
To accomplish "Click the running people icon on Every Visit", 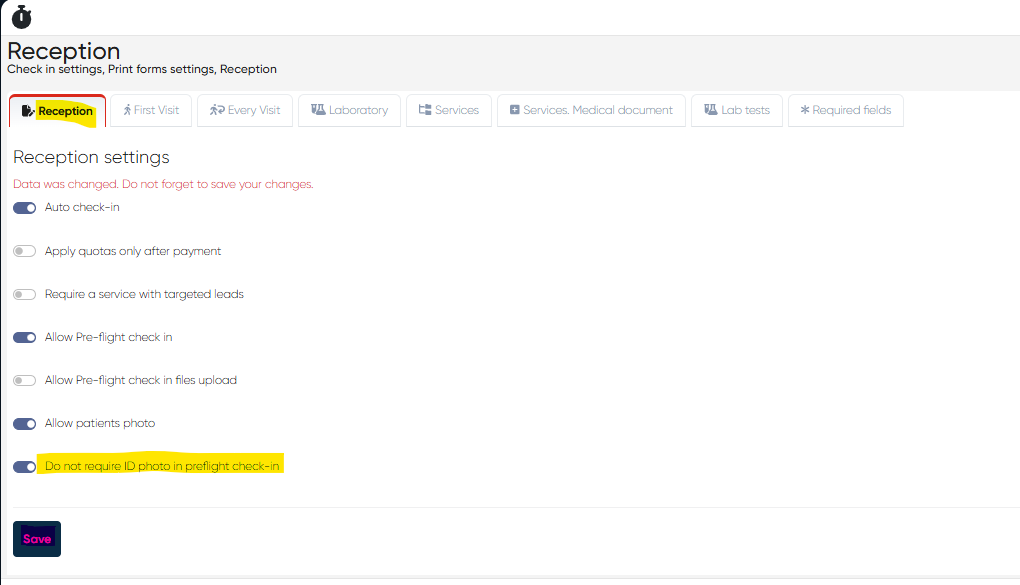I will tap(216, 110).
